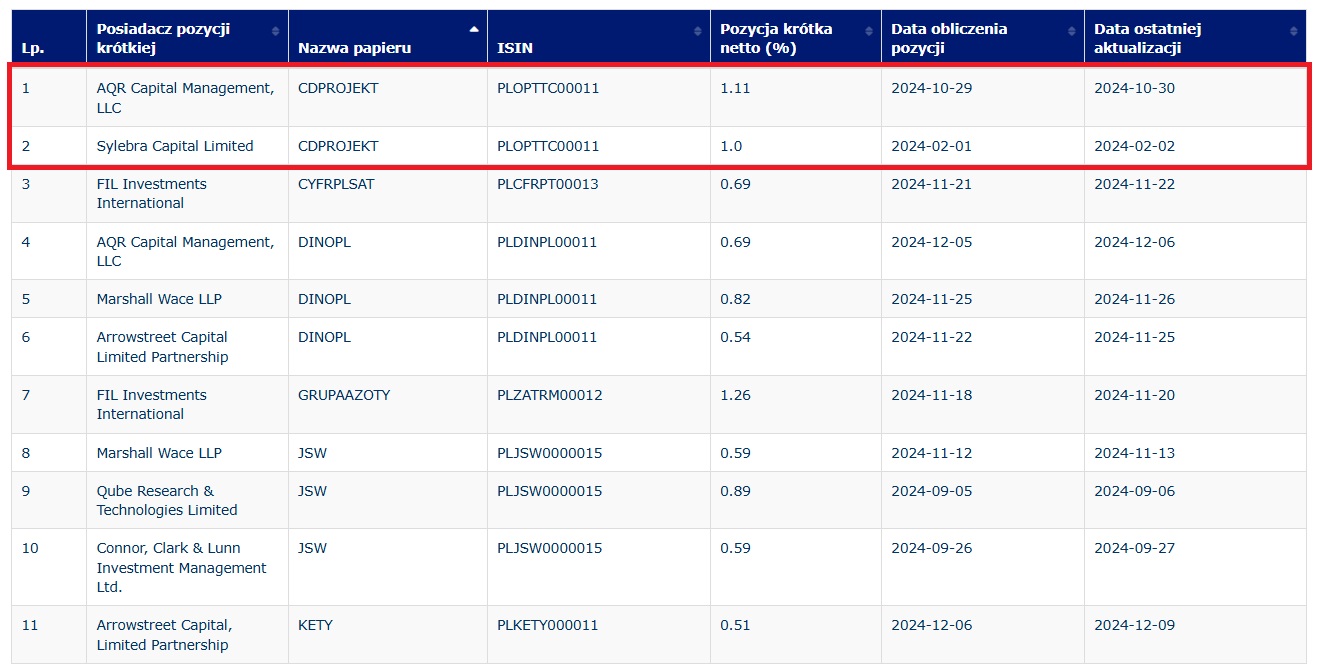This screenshot has width=1324, height=667.
Task: Sort the table by ISIN via its sort arrows
Action: coord(698,32)
